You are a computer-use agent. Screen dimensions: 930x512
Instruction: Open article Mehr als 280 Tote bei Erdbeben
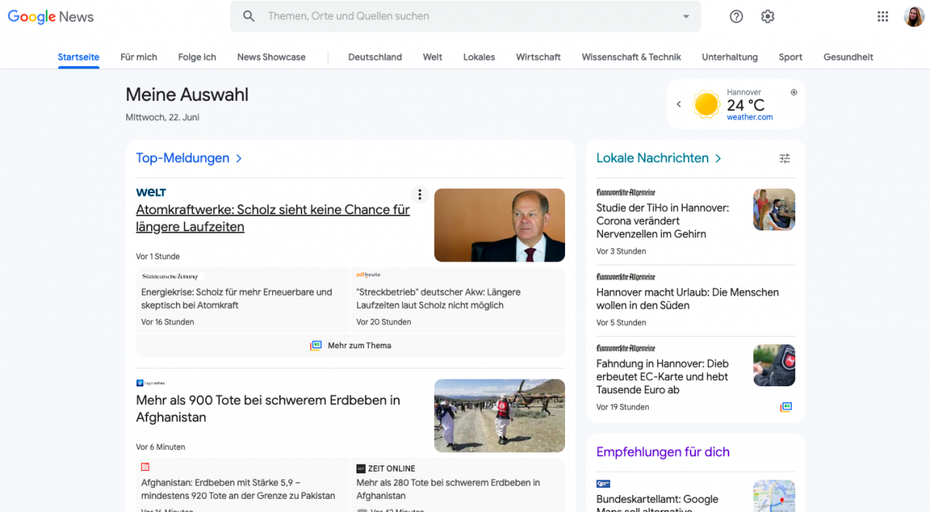[448, 489]
